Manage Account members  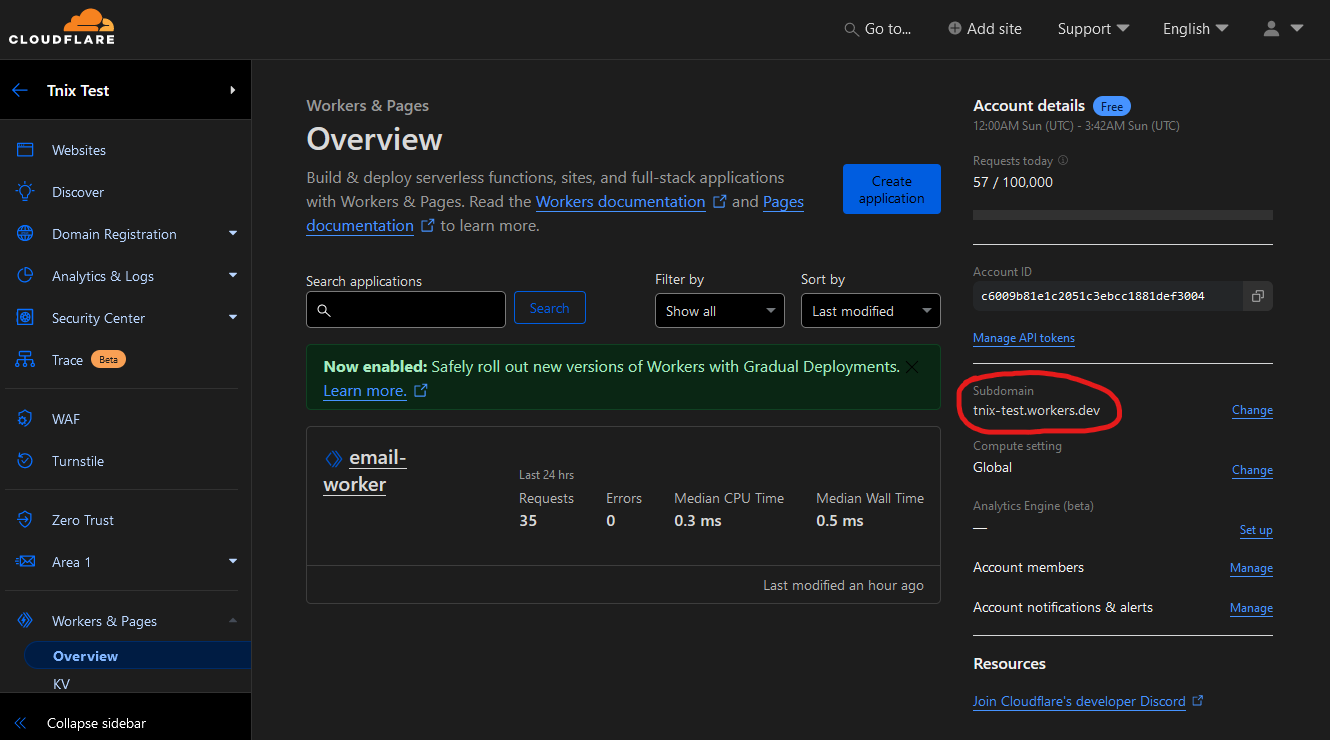pyautogui.click(x=1251, y=568)
